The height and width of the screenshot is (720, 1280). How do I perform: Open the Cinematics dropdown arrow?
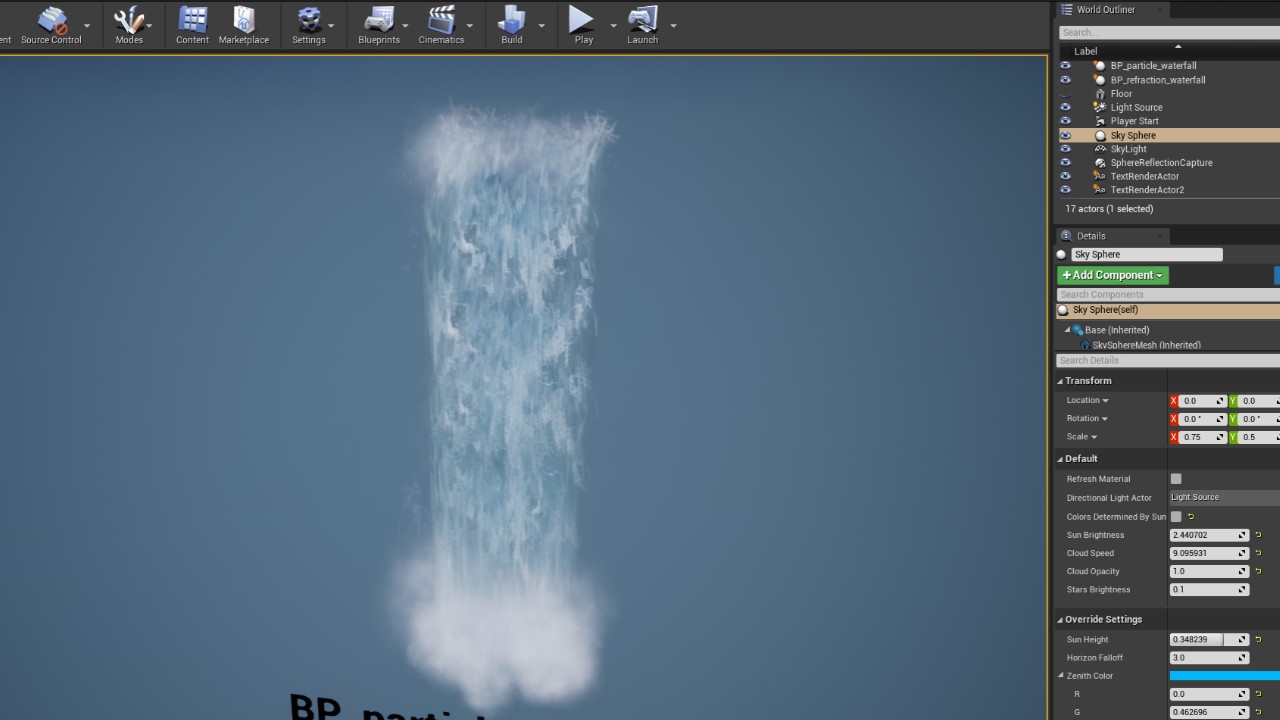point(470,26)
